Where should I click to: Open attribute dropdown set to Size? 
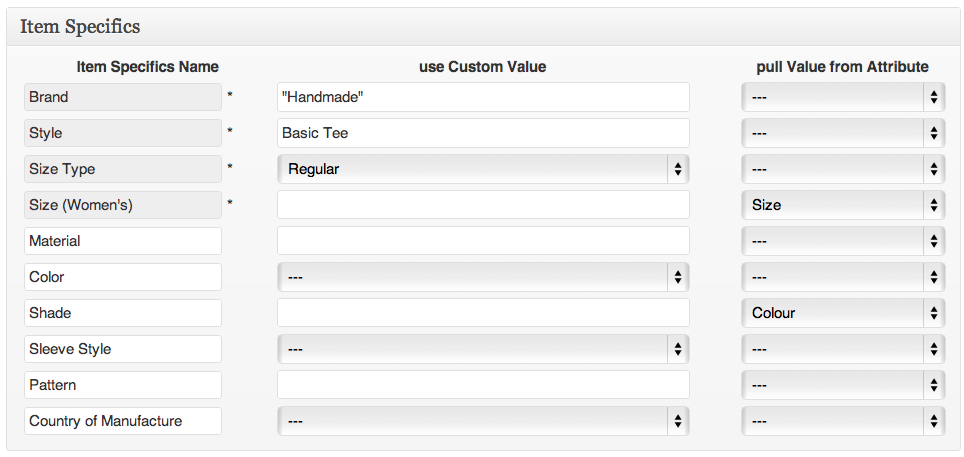[x=843, y=205]
